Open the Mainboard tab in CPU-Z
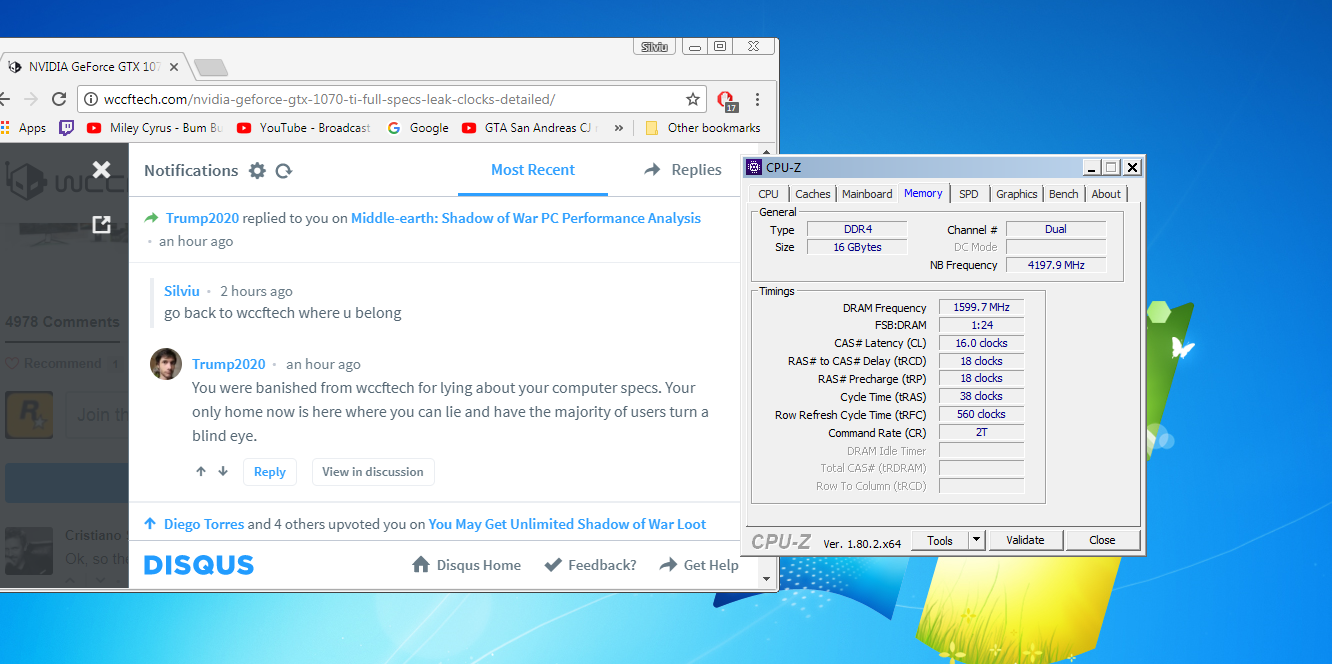 coord(867,194)
